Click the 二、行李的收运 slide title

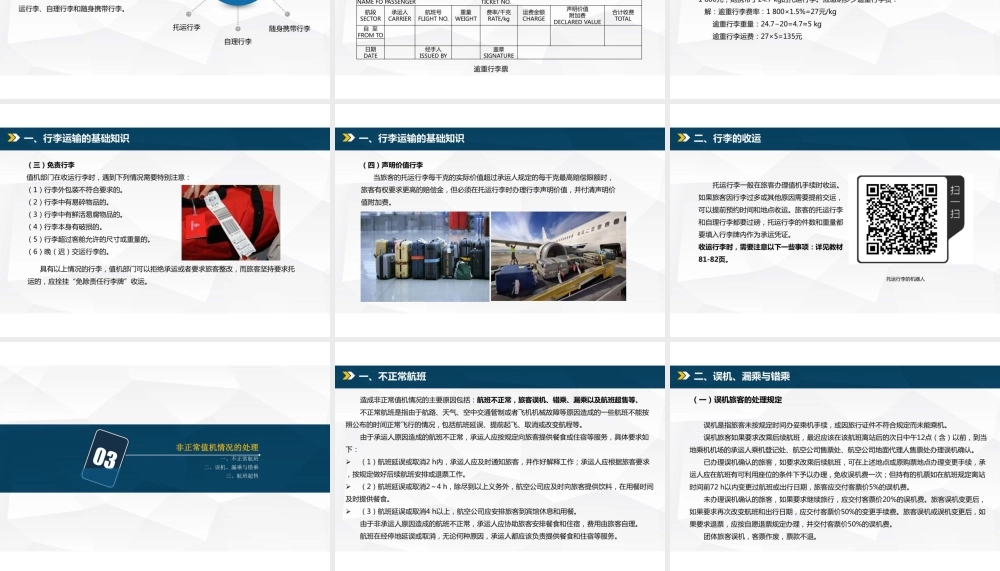pos(727,138)
